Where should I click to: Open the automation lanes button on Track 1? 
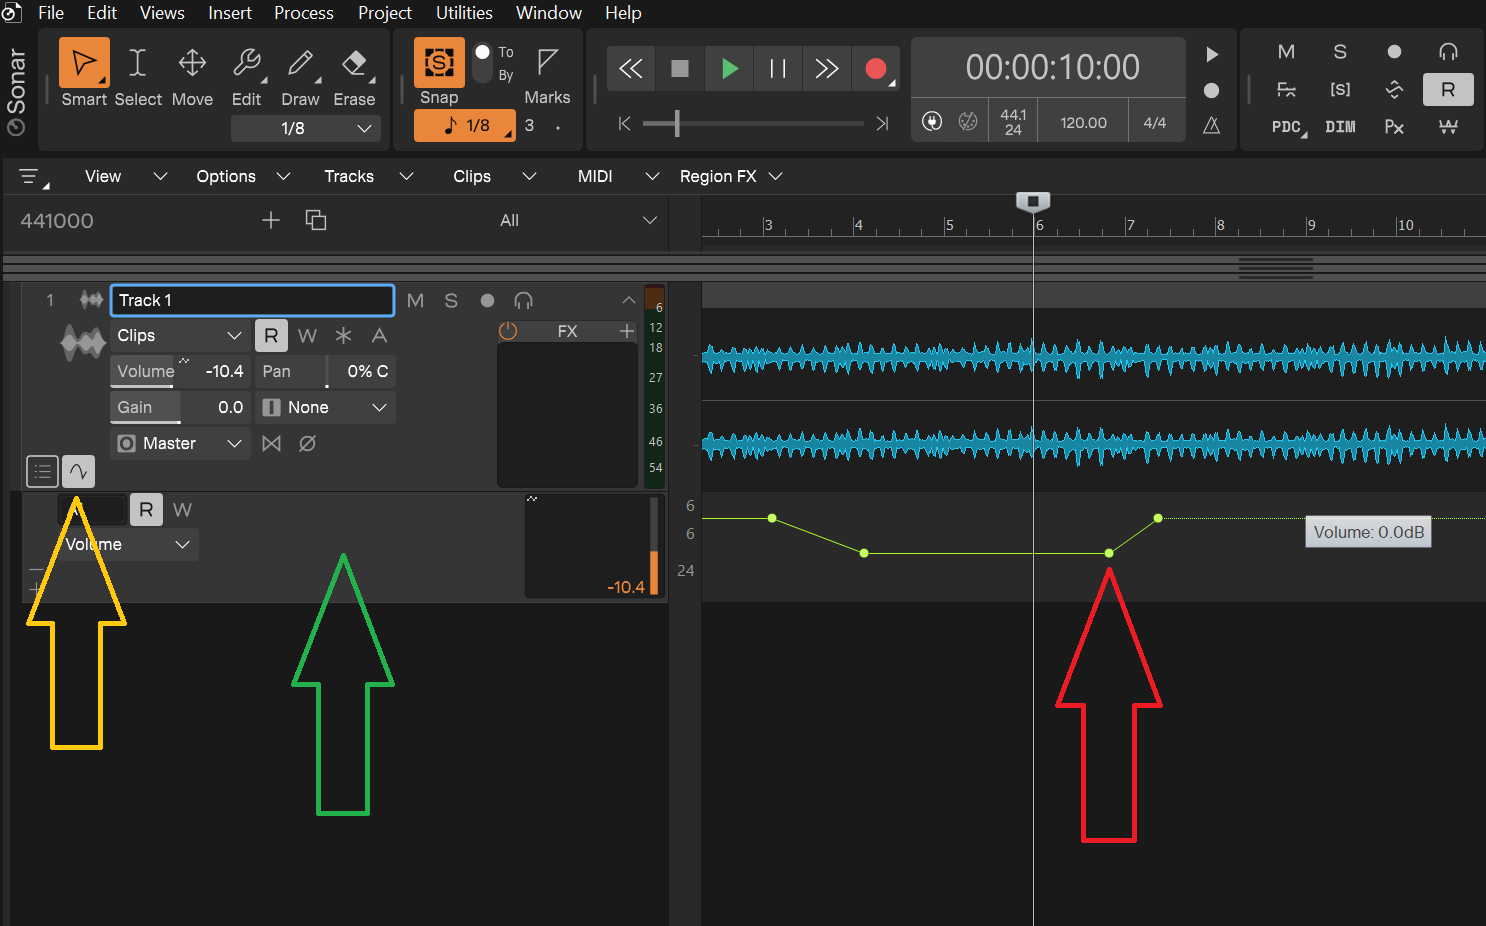coord(78,471)
